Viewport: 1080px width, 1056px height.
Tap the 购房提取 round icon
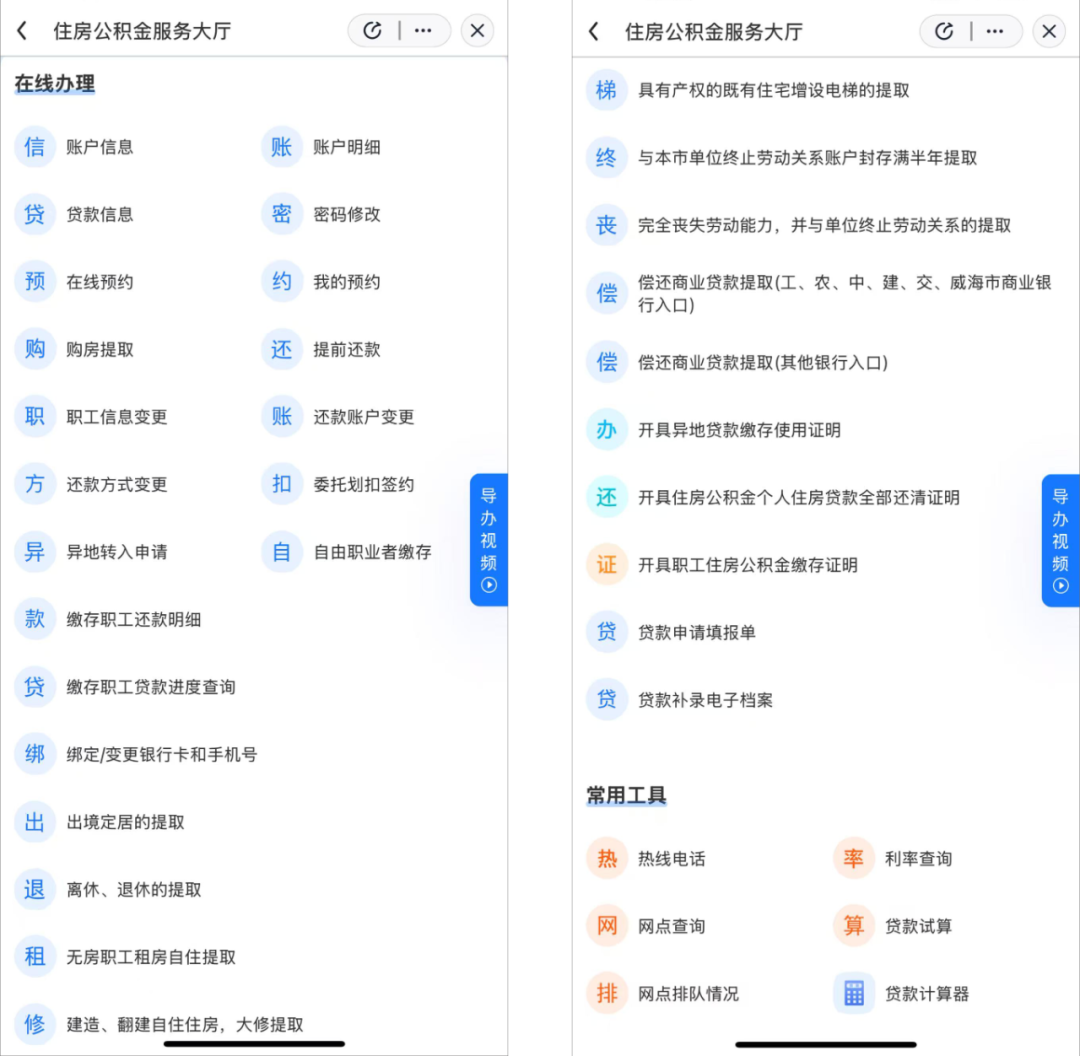click(34, 349)
